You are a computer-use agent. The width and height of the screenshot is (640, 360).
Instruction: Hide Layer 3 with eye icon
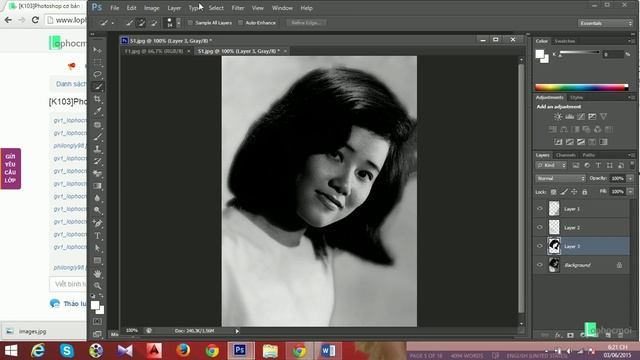pos(540,246)
